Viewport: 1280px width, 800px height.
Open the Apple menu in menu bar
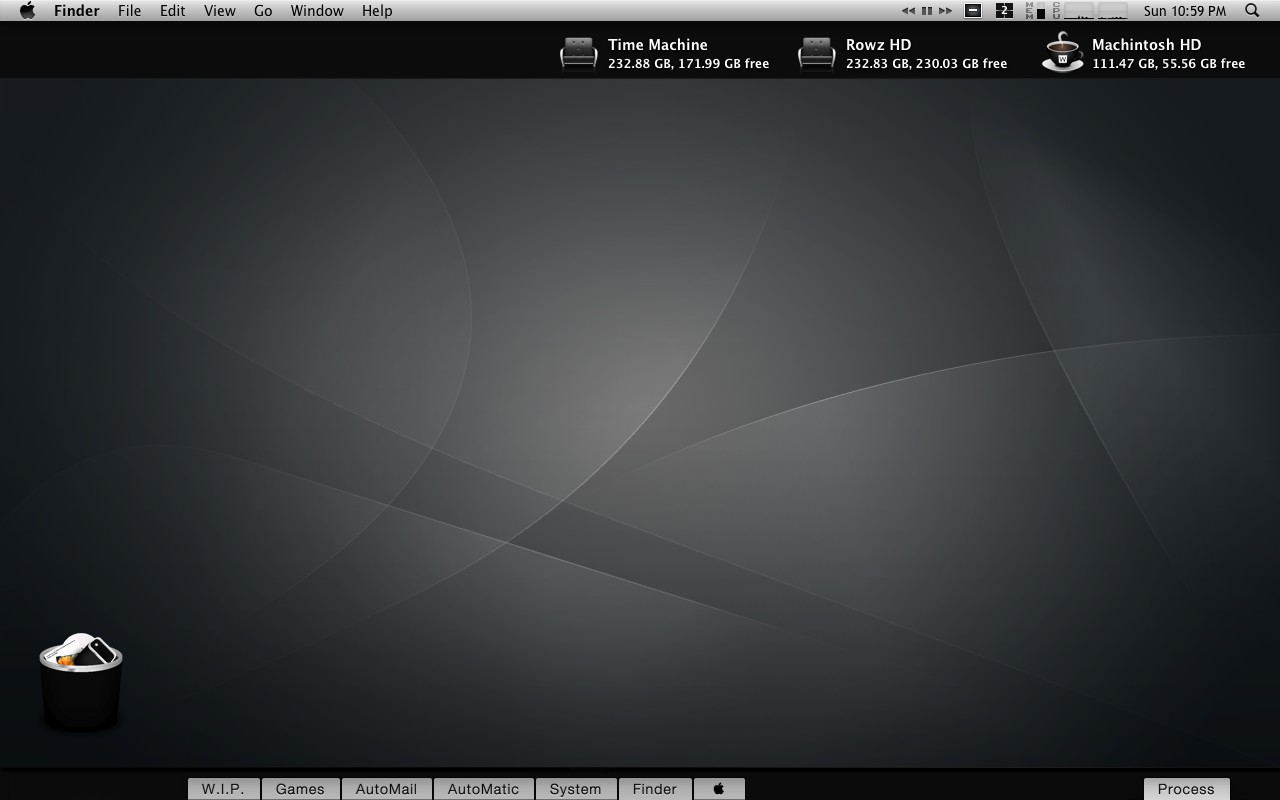[28, 11]
